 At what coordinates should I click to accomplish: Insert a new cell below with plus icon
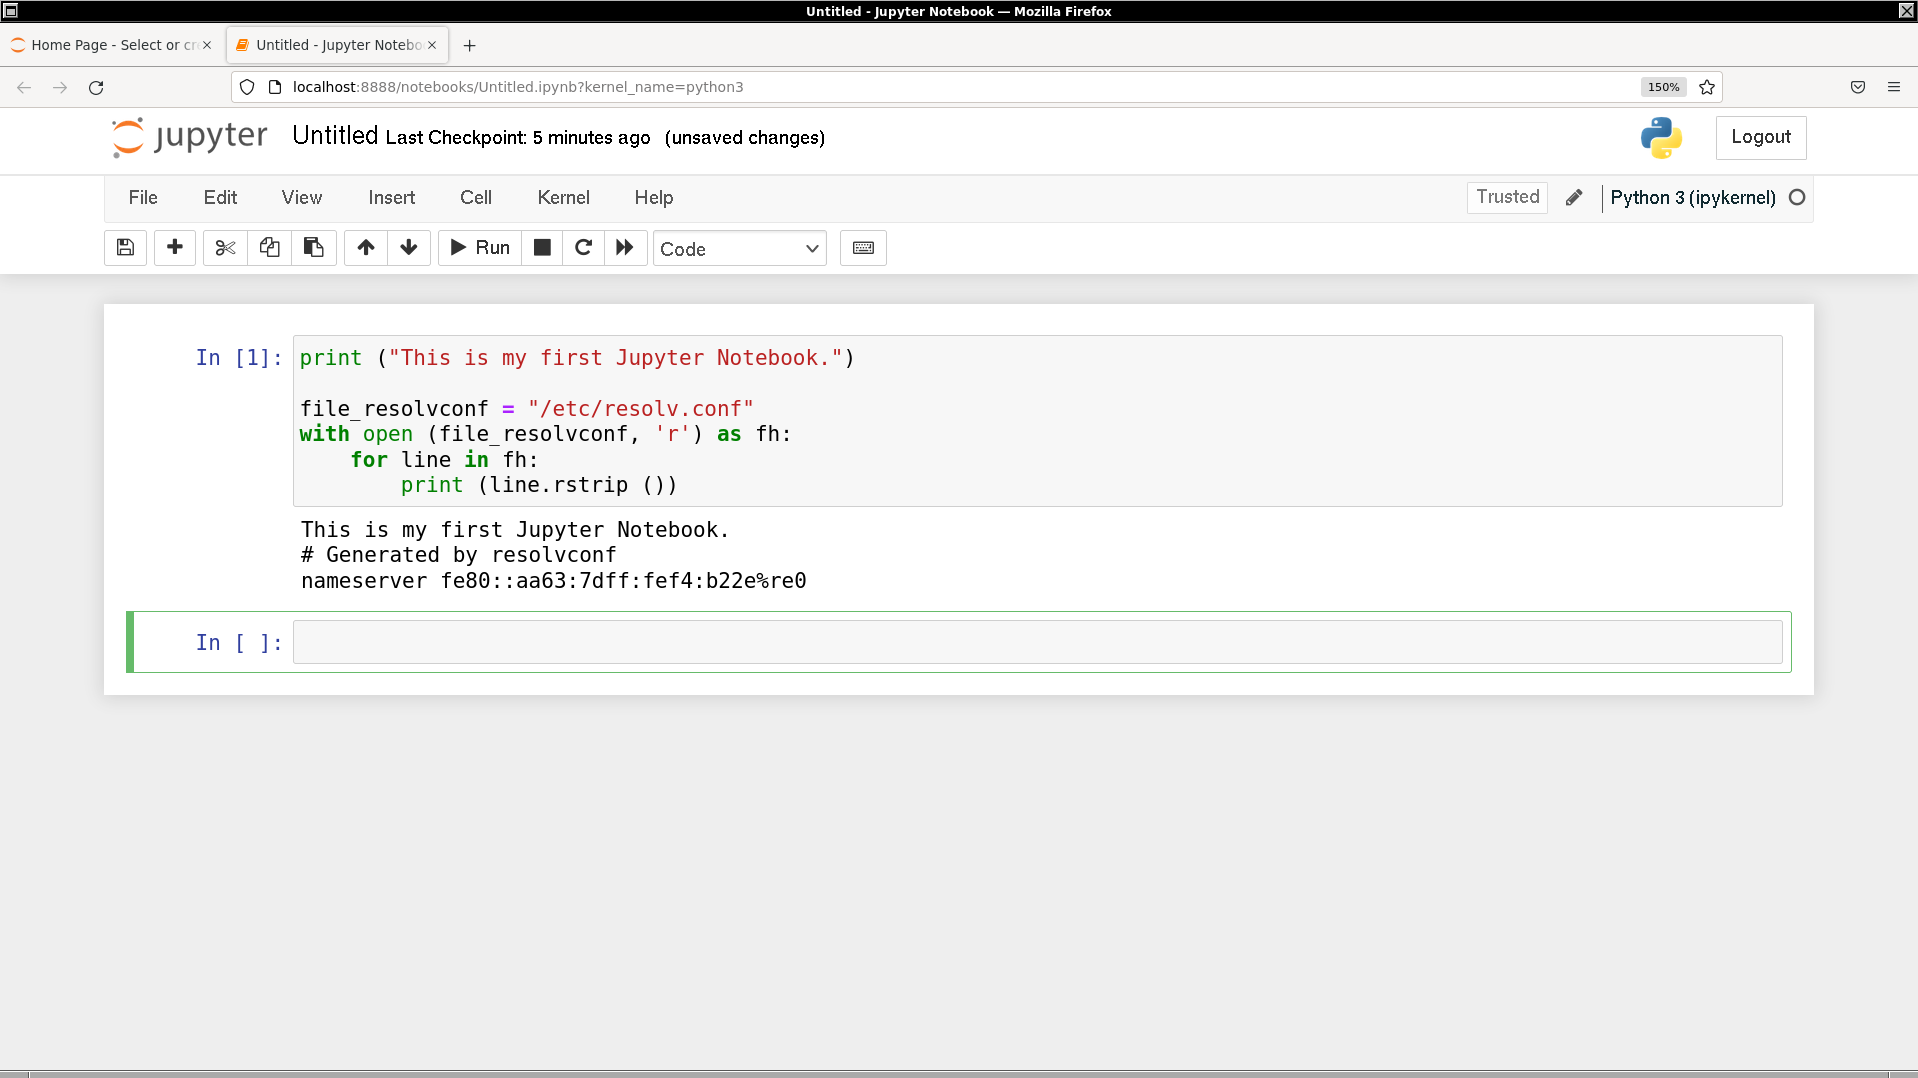point(175,248)
